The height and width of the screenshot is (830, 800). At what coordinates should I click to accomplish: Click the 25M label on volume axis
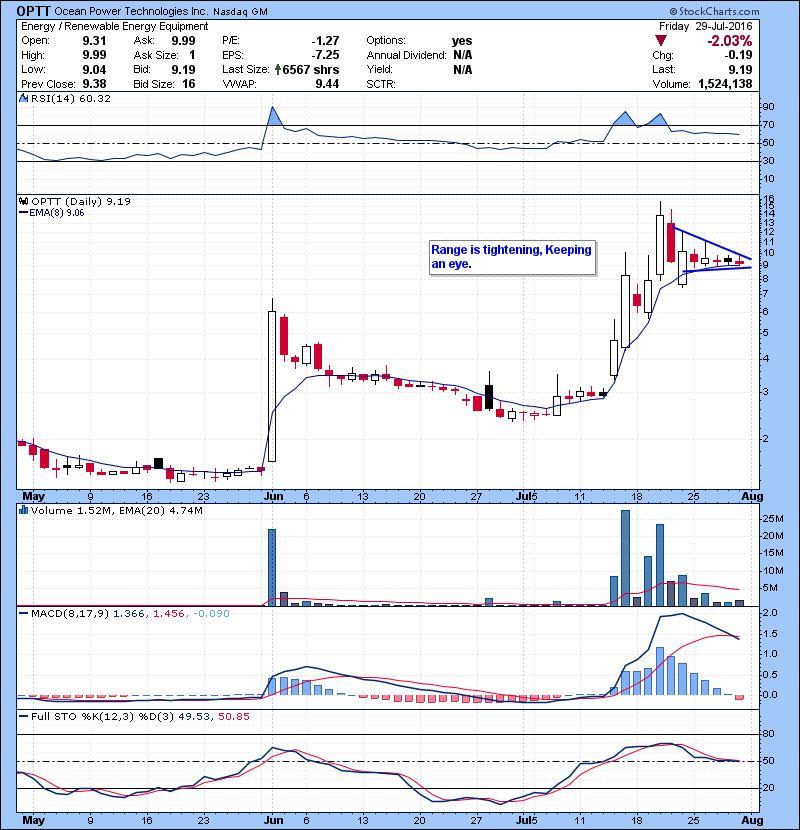(x=772, y=519)
